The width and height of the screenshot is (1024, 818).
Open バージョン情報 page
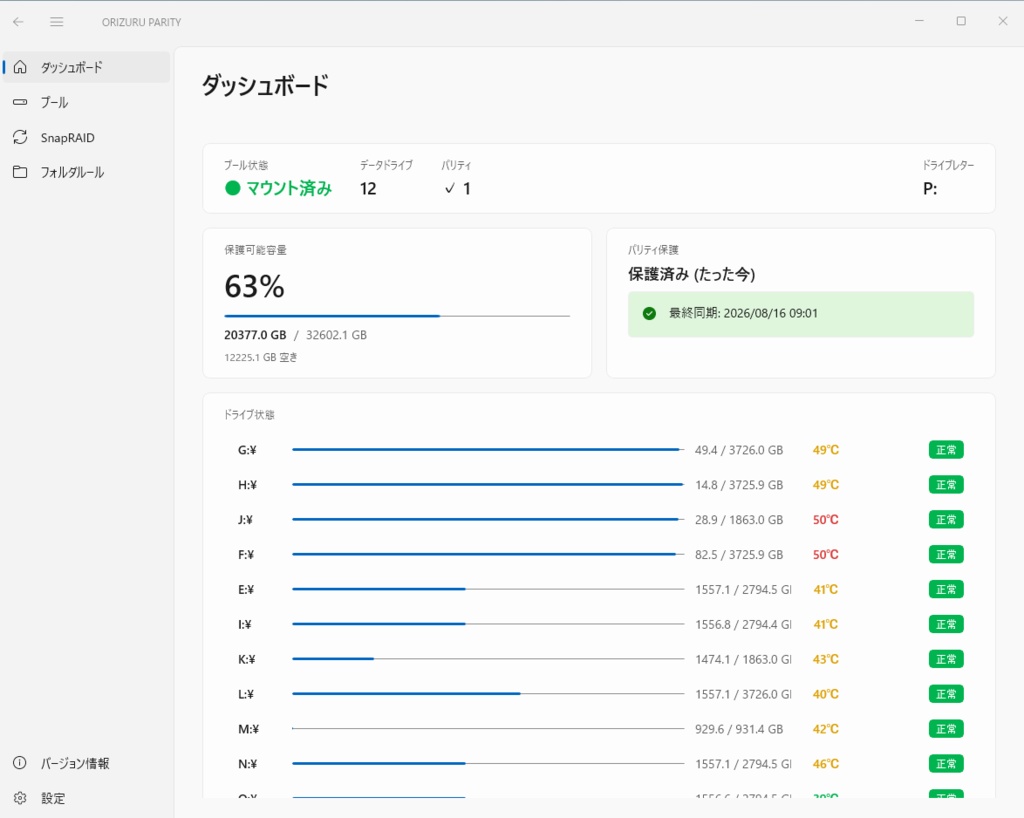click(86, 763)
